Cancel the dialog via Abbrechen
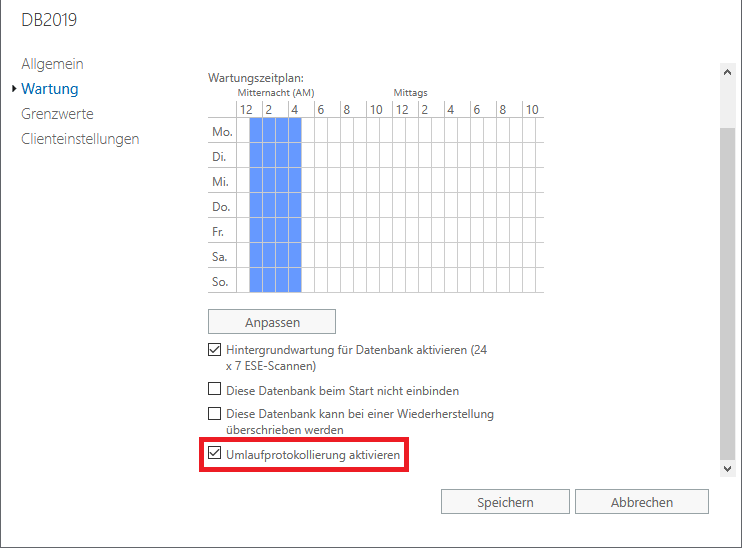Viewport: 742px width, 548px height. pyautogui.click(x=641, y=502)
